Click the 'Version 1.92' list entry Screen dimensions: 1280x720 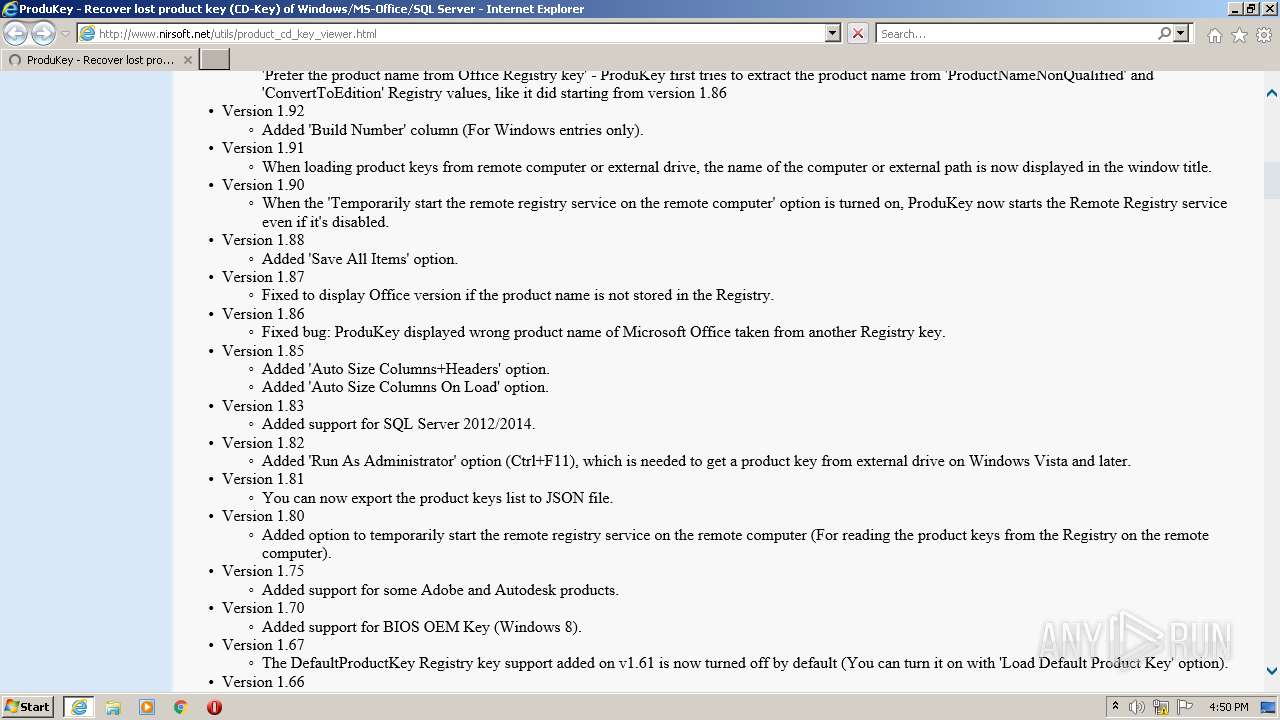(x=263, y=111)
